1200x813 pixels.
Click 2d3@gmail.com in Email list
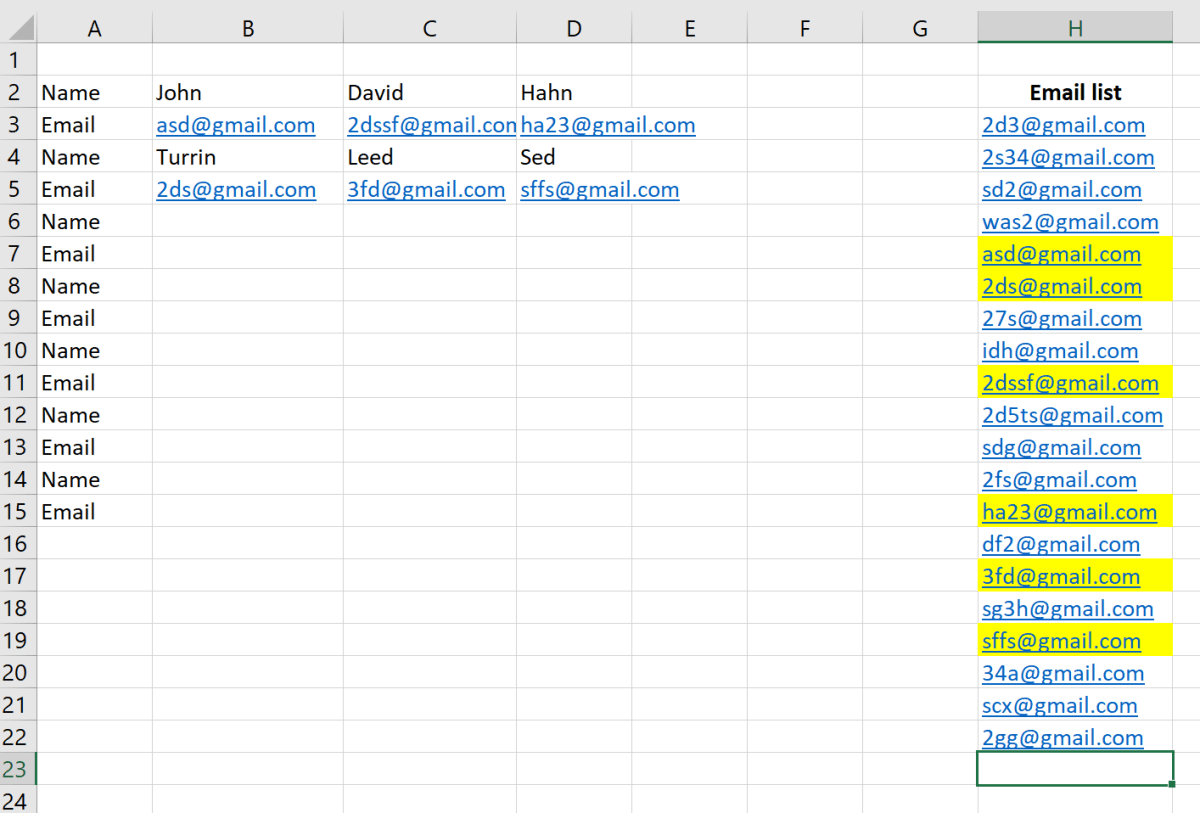tap(1064, 125)
